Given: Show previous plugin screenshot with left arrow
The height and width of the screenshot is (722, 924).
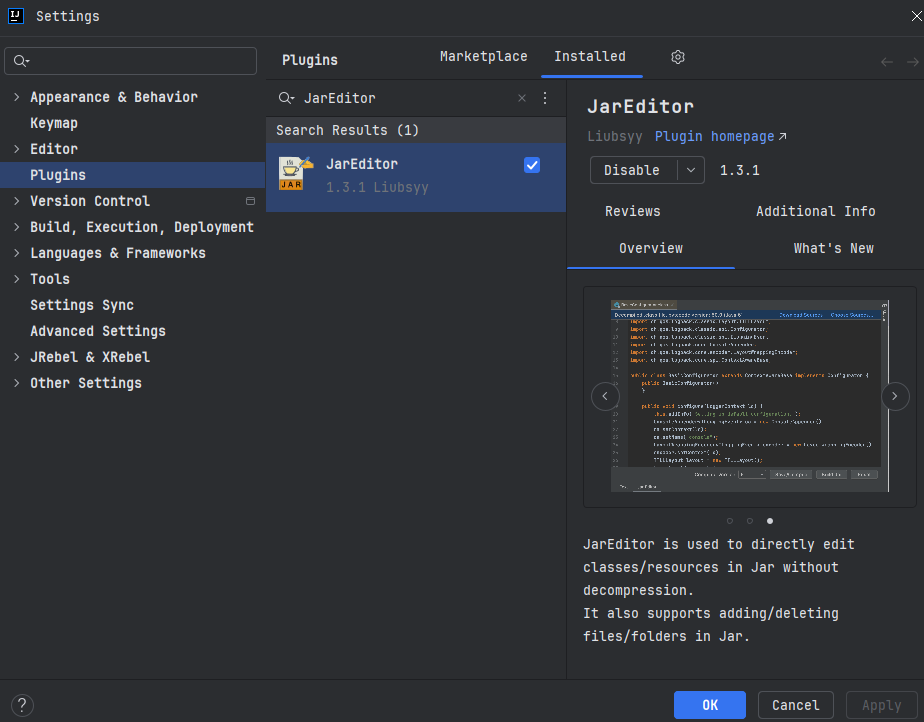Looking at the screenshot, I should [x=605, y=397].
